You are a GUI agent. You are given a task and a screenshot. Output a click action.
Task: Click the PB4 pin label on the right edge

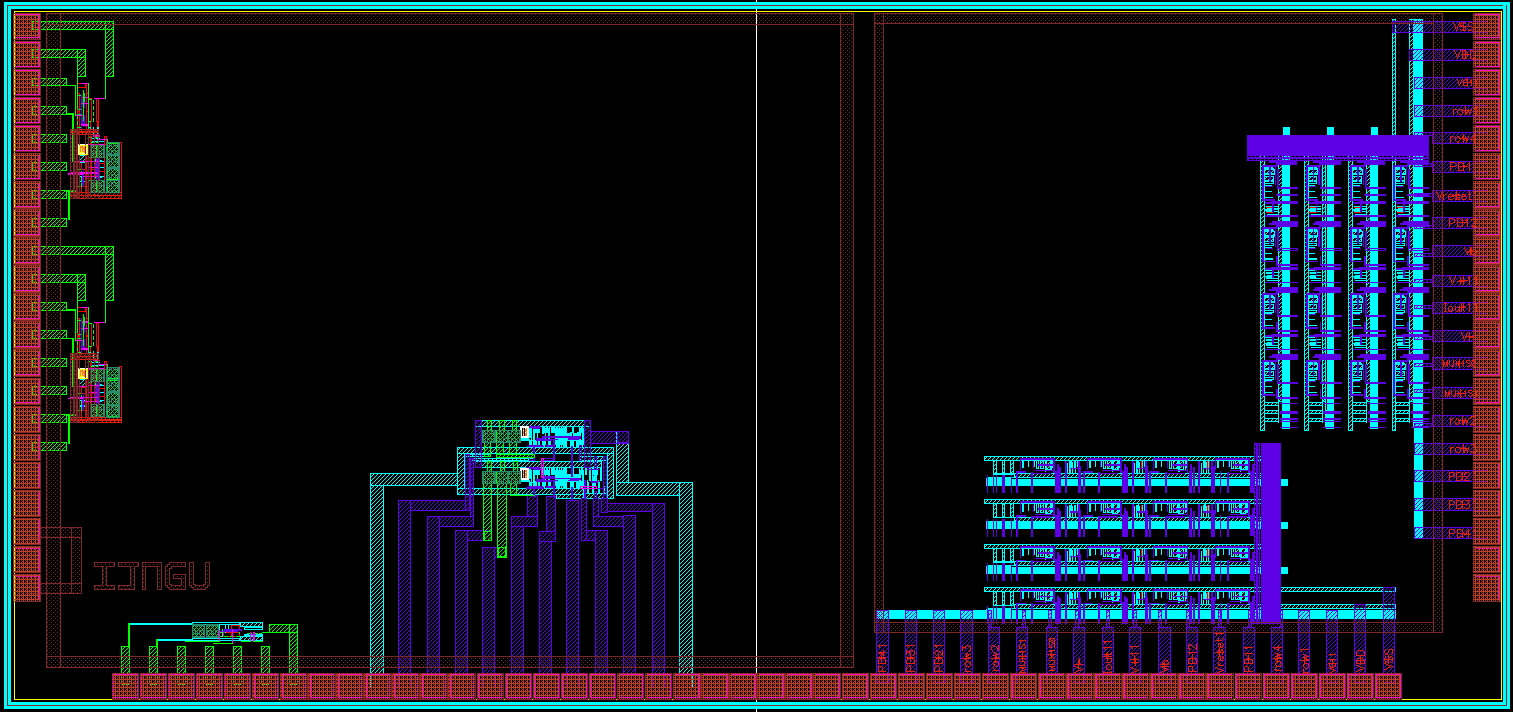(1460, 533)
